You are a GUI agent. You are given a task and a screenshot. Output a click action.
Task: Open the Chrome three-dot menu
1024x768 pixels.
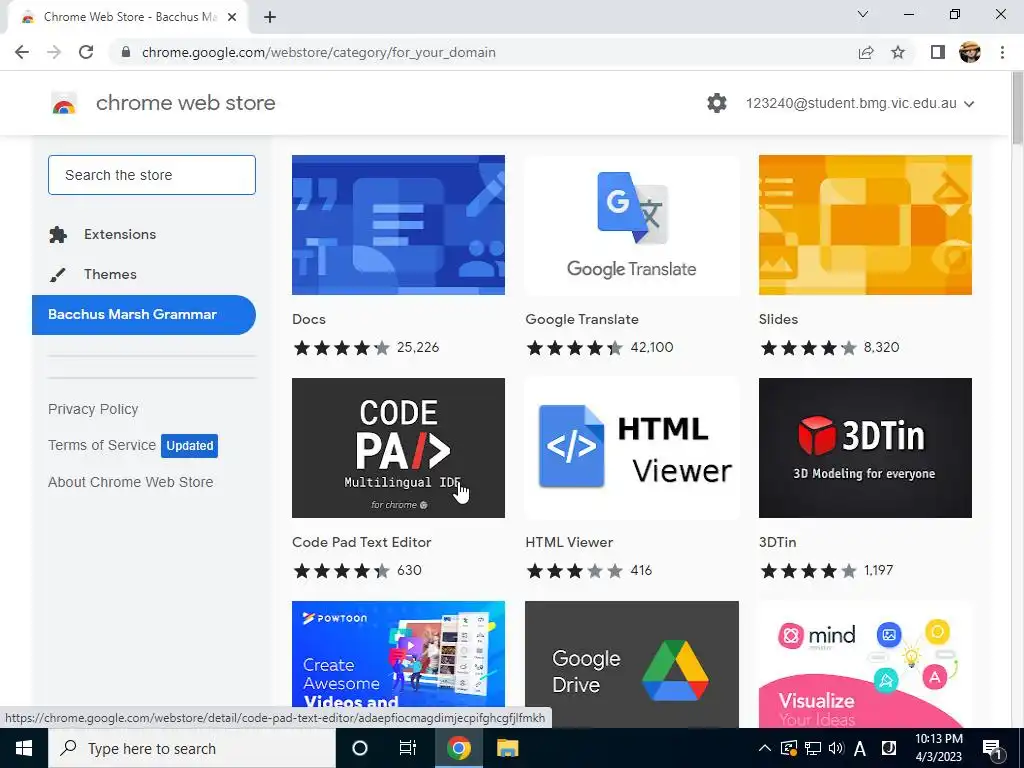(1002, 52)
